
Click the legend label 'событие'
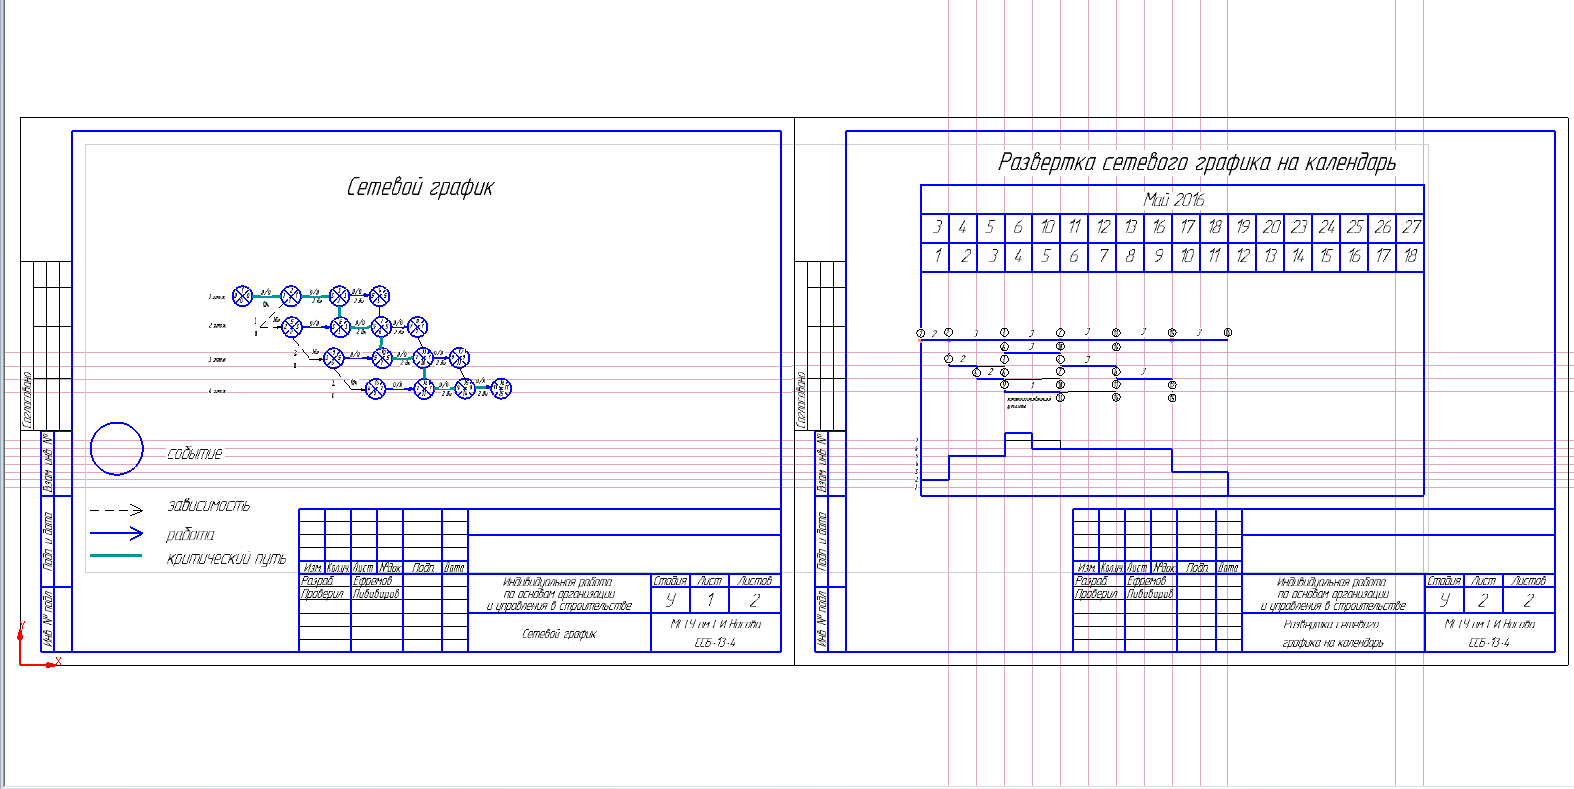point(195,454)
